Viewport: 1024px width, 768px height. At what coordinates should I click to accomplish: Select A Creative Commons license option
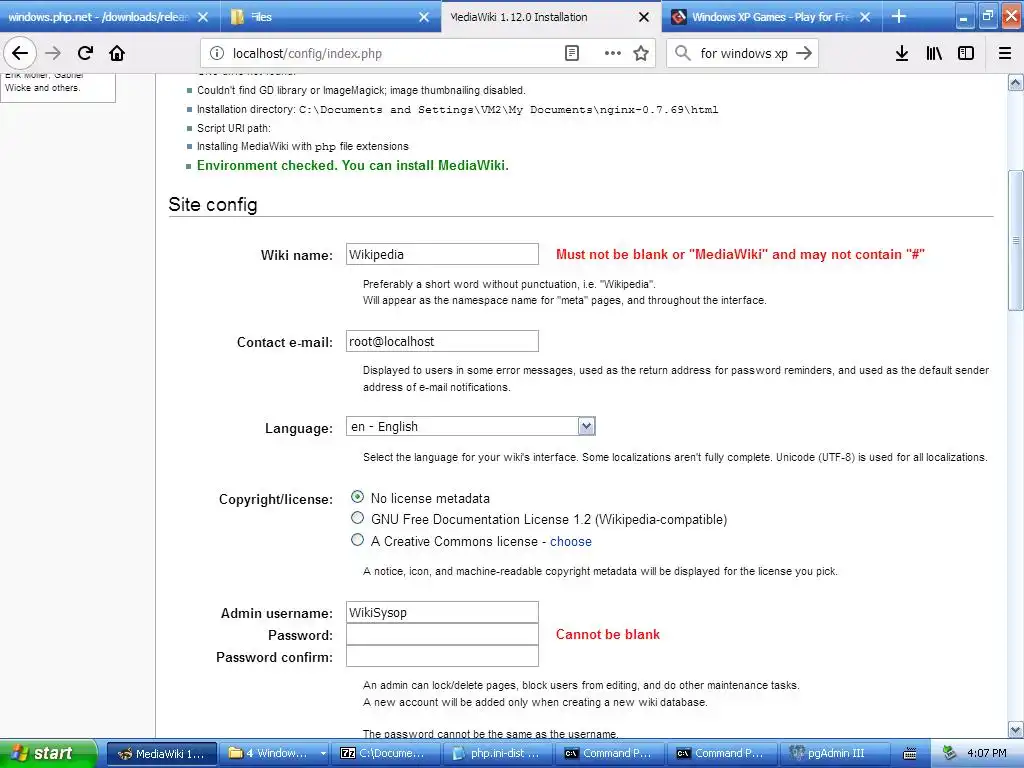[x=357, y=540]
